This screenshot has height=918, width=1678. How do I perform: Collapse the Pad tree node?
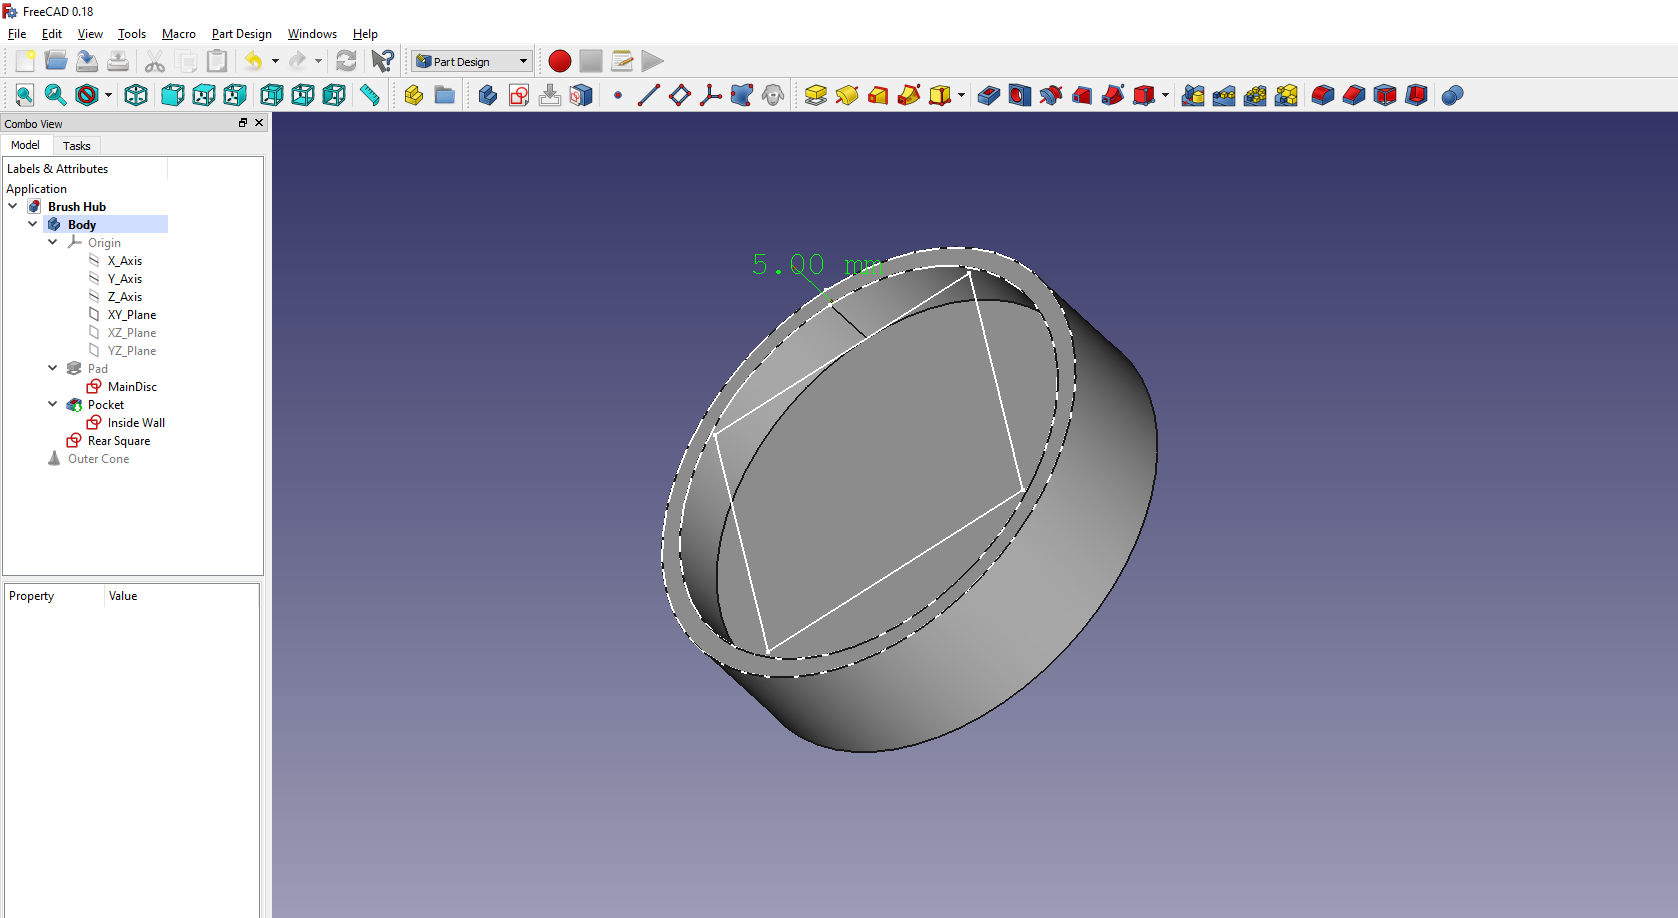53,368
